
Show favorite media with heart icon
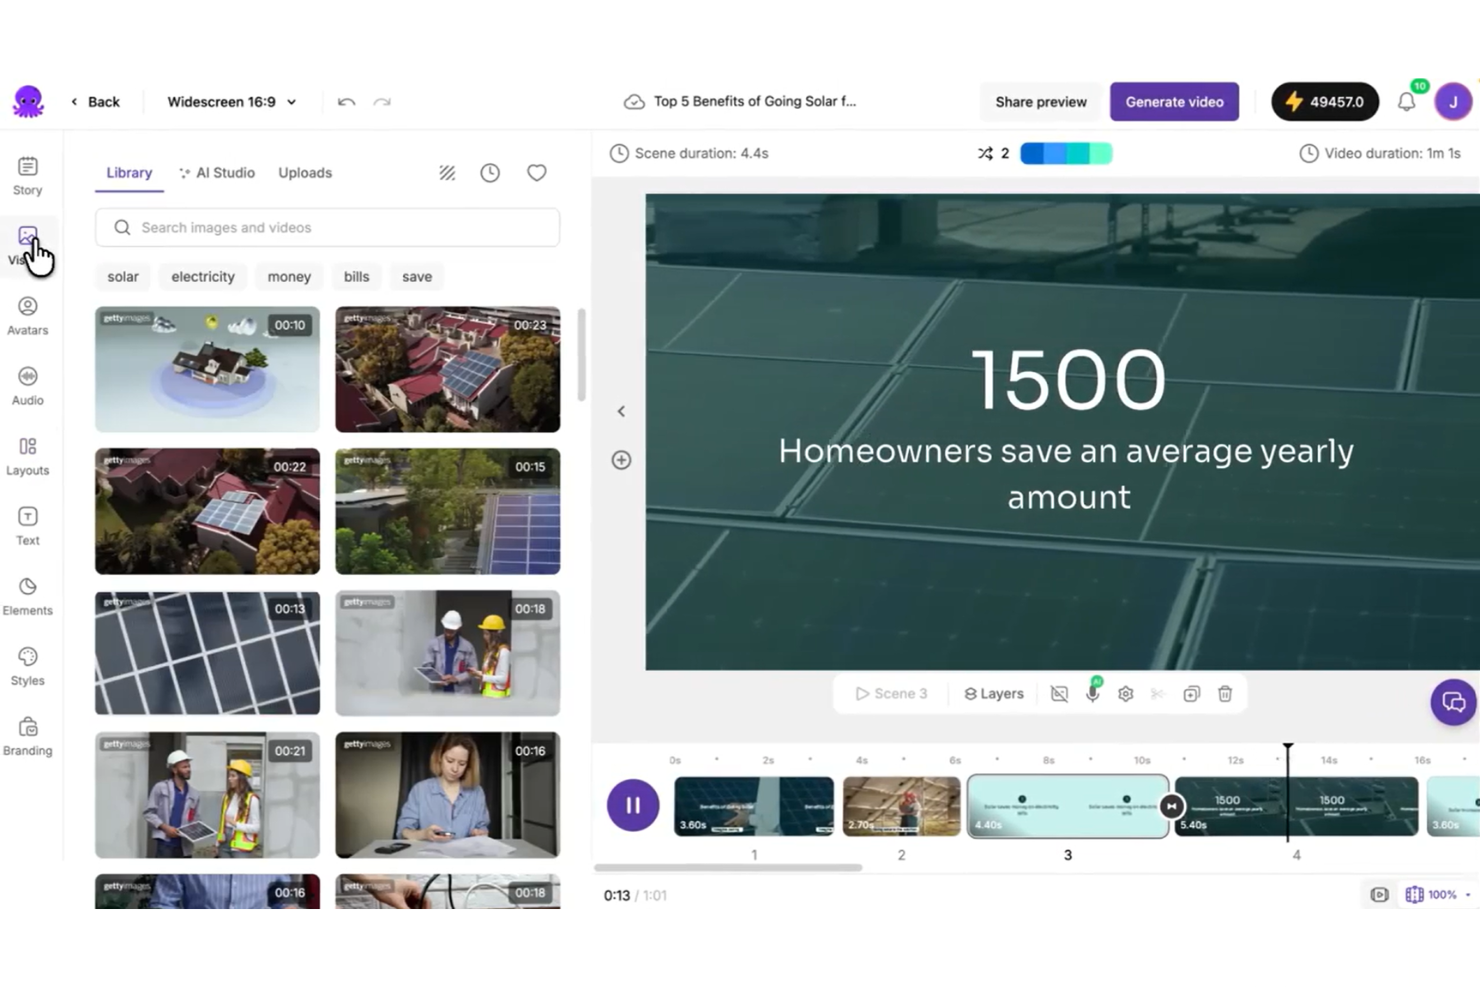pyautogui.click(x=537, y=173)
